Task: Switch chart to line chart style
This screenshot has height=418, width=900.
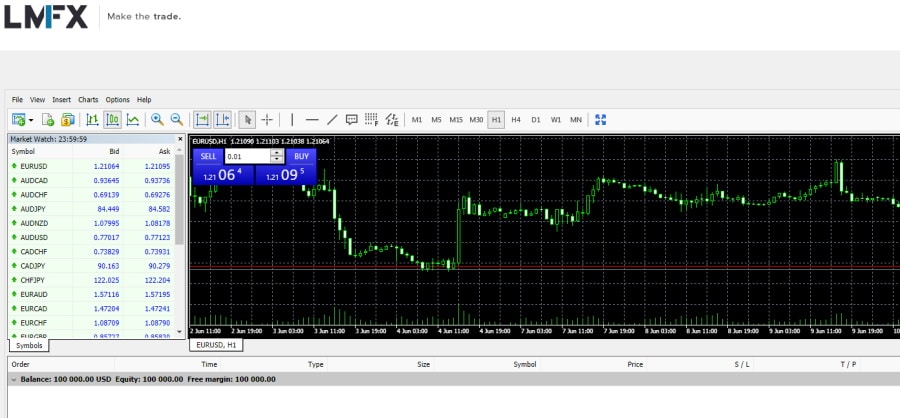Action: [x=133, y=119]
